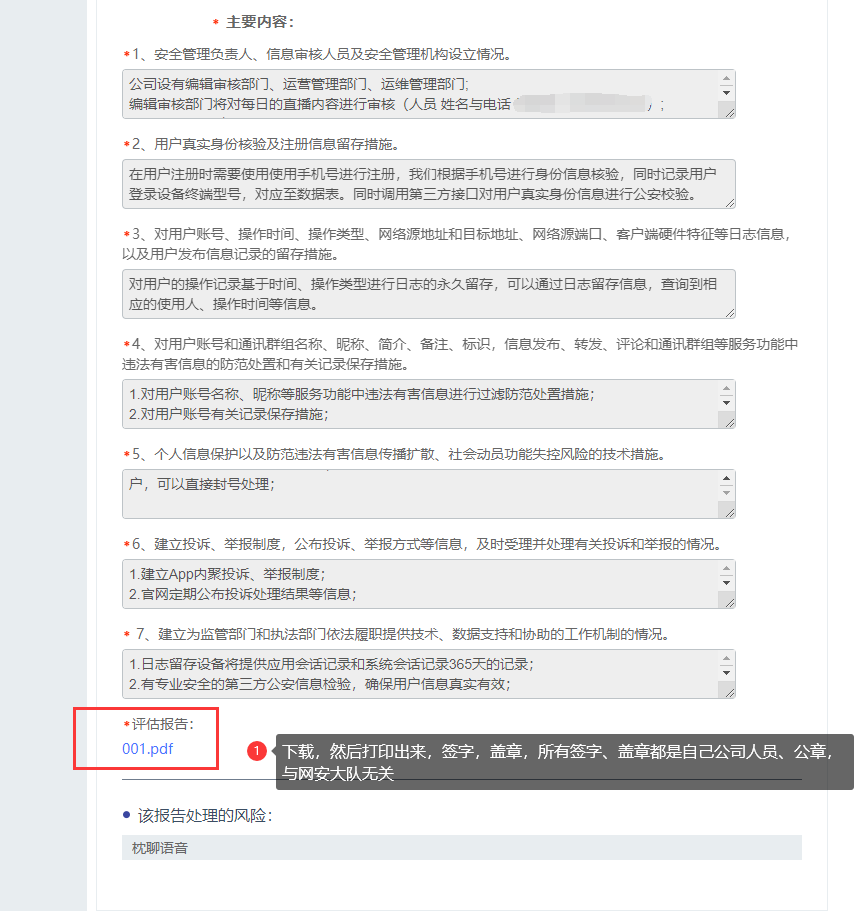Click resize handle of section 2 identity verification textbox

(x=729, y=202)
